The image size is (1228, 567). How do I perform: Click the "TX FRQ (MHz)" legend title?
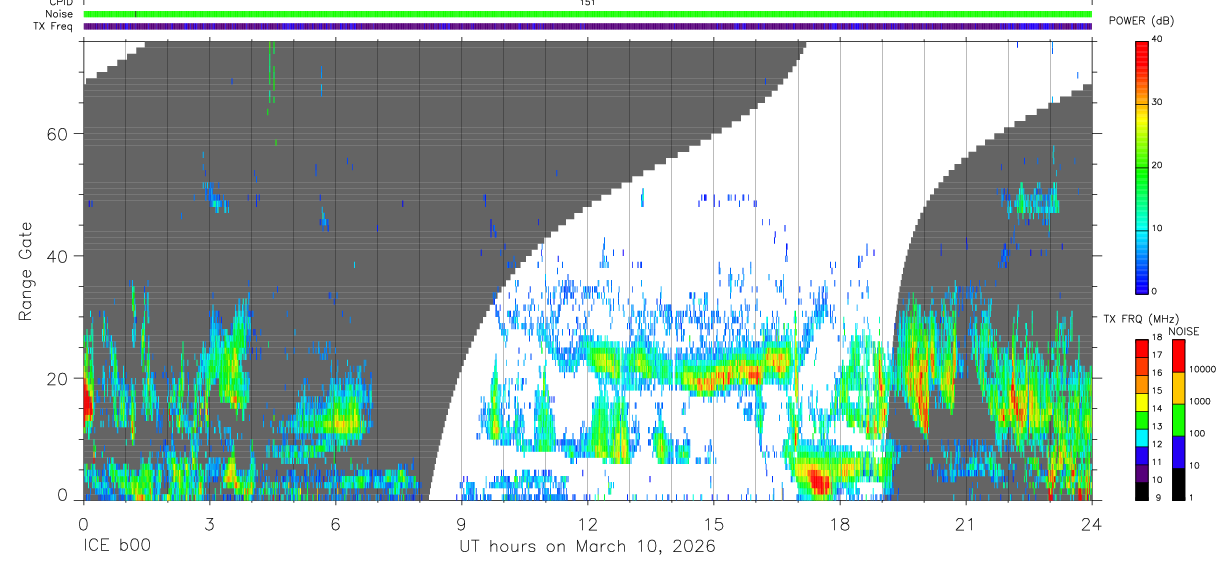(1140, 319)
